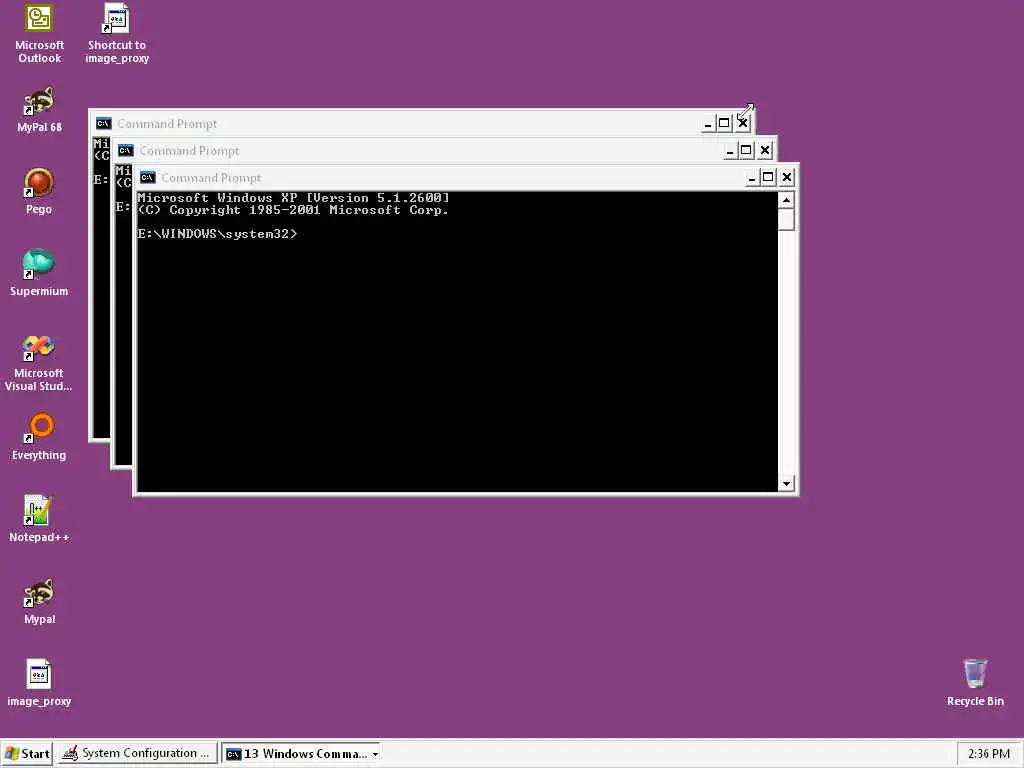Viewport: 1024px width, 768px height.
Task: Select the Shortcut to image_proxy icon
Action: pyautogui.click(x=117, y=33)
